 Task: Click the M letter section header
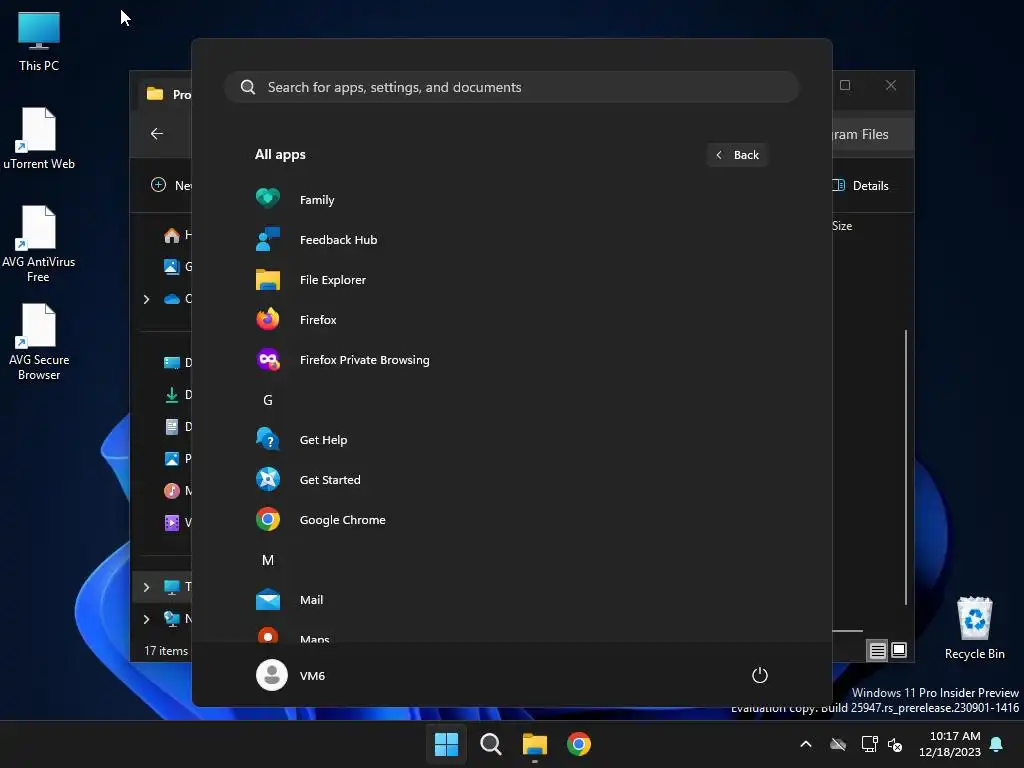pyautogui.click(x=268, y=560)
